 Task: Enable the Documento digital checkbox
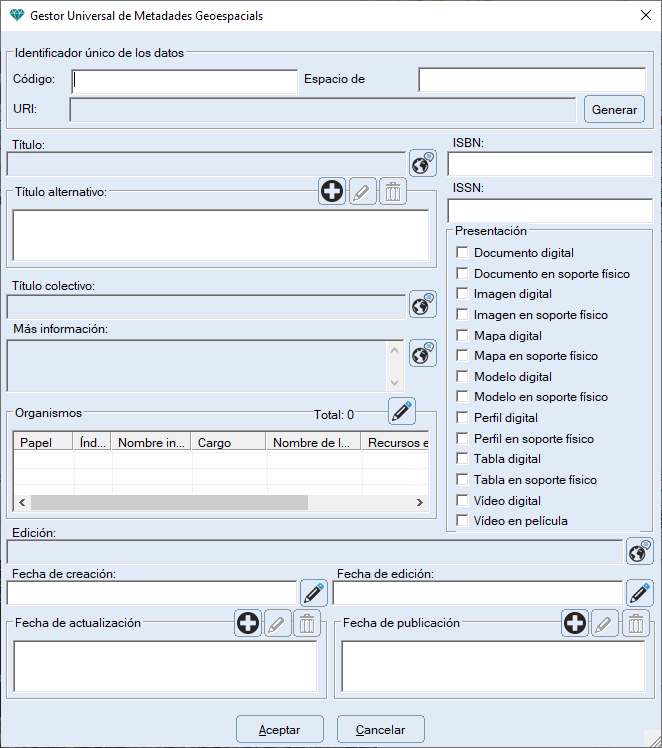click(x=462, y=253)
